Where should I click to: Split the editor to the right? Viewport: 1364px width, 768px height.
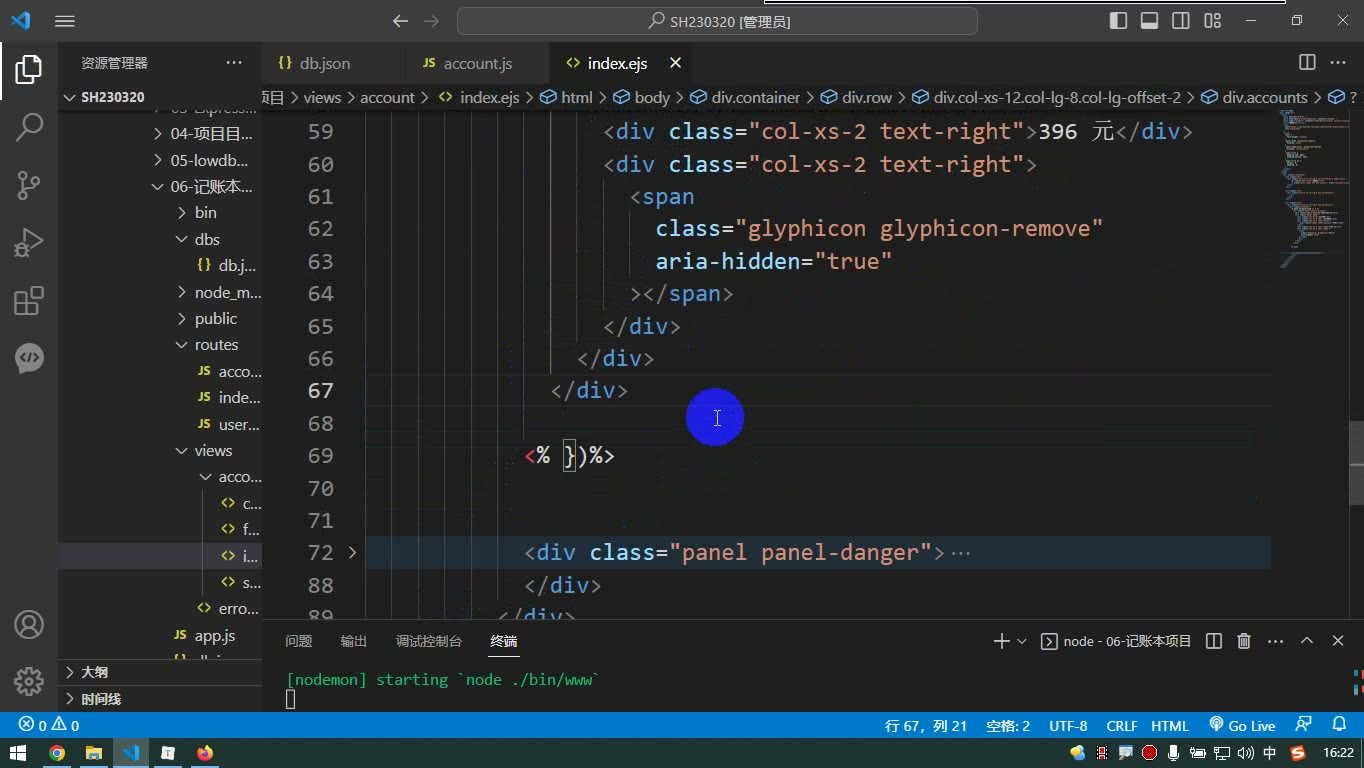[1307, 62]
